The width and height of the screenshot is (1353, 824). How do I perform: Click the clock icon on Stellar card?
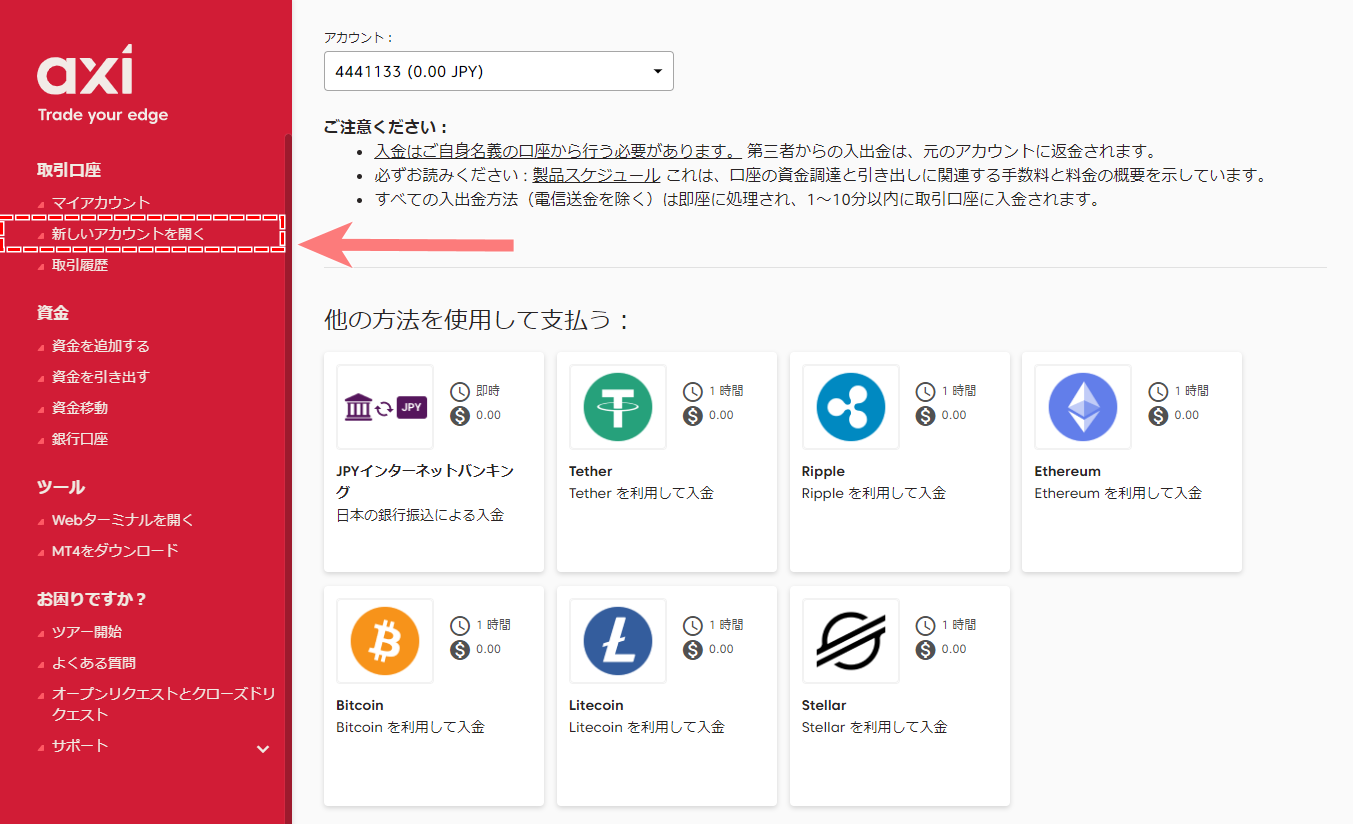[926, 626]
